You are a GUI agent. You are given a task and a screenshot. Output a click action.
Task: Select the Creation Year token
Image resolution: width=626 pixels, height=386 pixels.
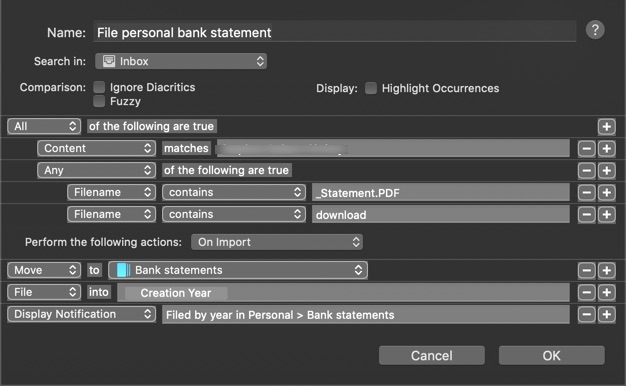176,293
